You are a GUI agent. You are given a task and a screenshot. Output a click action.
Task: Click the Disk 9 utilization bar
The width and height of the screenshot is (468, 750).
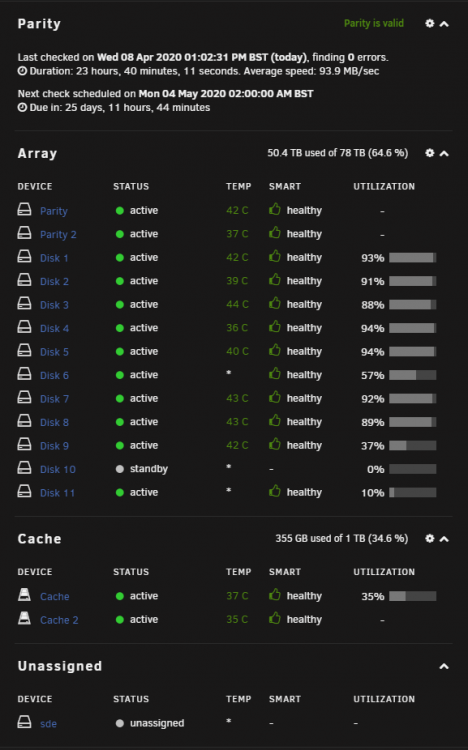pyautogui.click(x=412, y=446)
